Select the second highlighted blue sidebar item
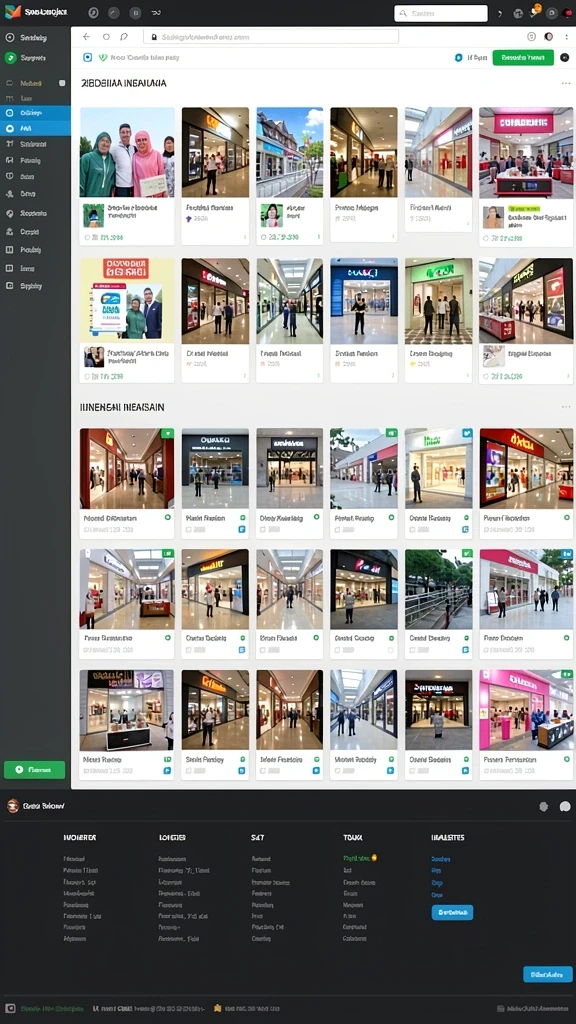Image resolution: width=576 pixels, height=1024 pixels. tap(35, 129)
